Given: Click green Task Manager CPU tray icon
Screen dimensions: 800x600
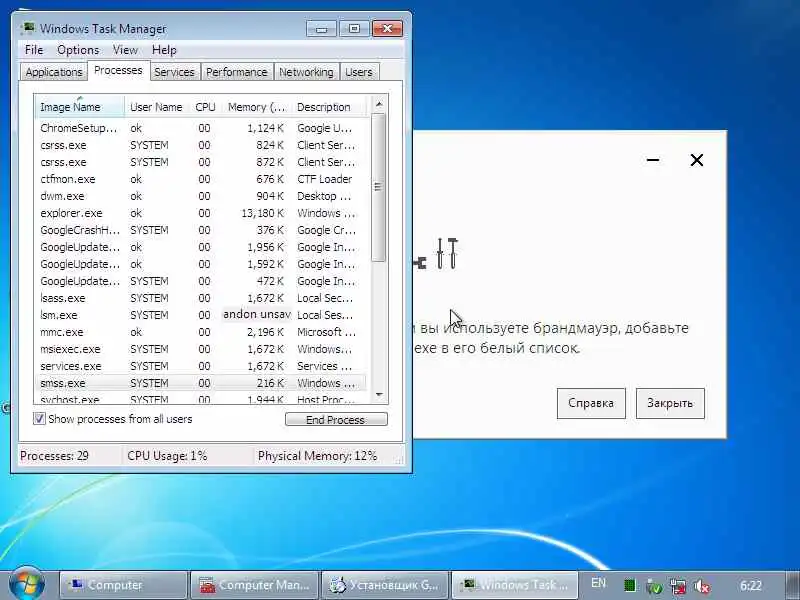Looking at the screenshot, I should pos(630,586).
